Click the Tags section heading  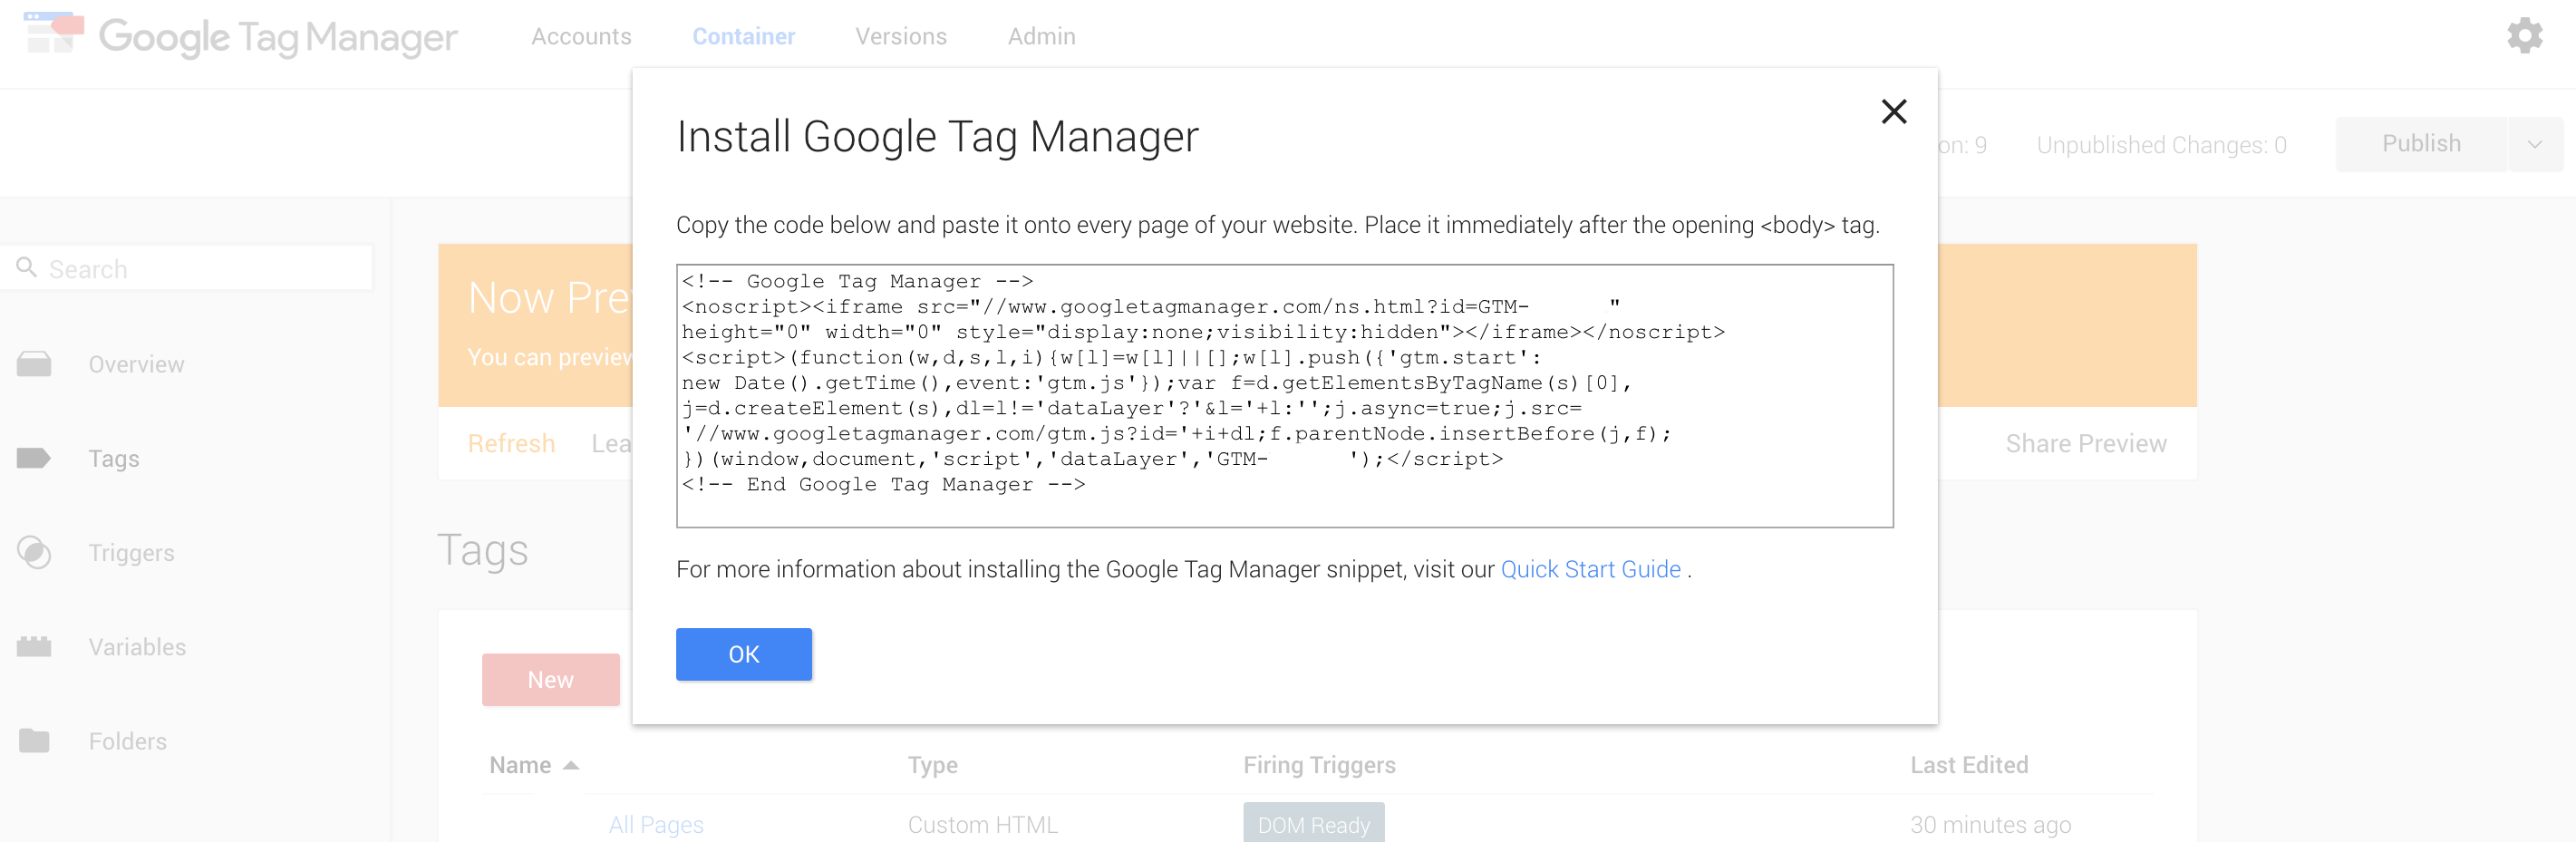(482, 550)
